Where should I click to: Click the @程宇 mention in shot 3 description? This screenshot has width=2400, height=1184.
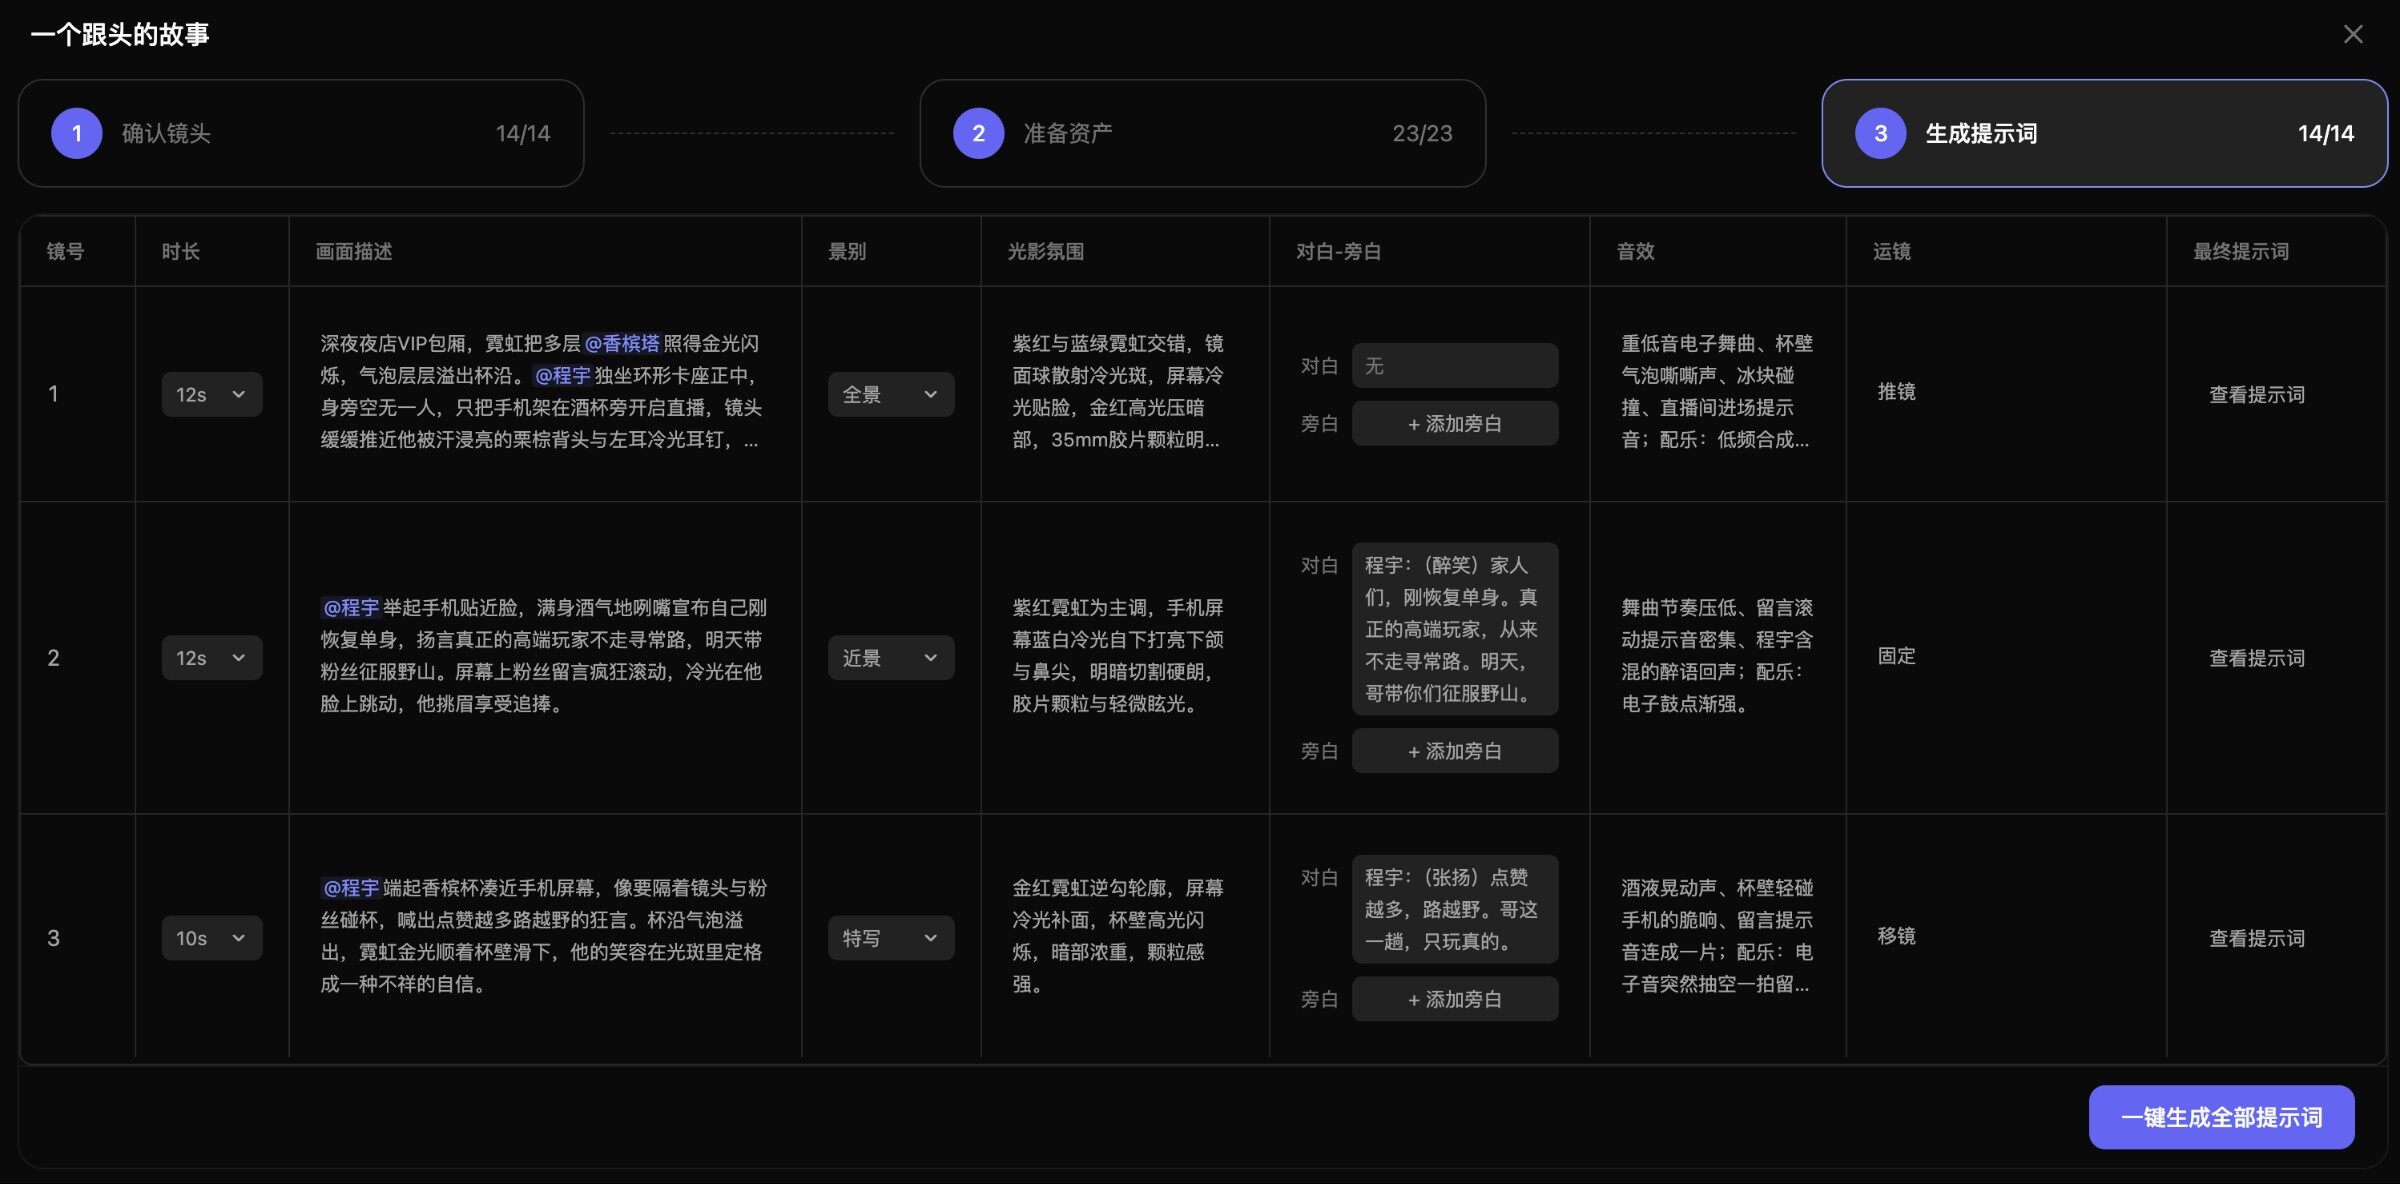351,888
